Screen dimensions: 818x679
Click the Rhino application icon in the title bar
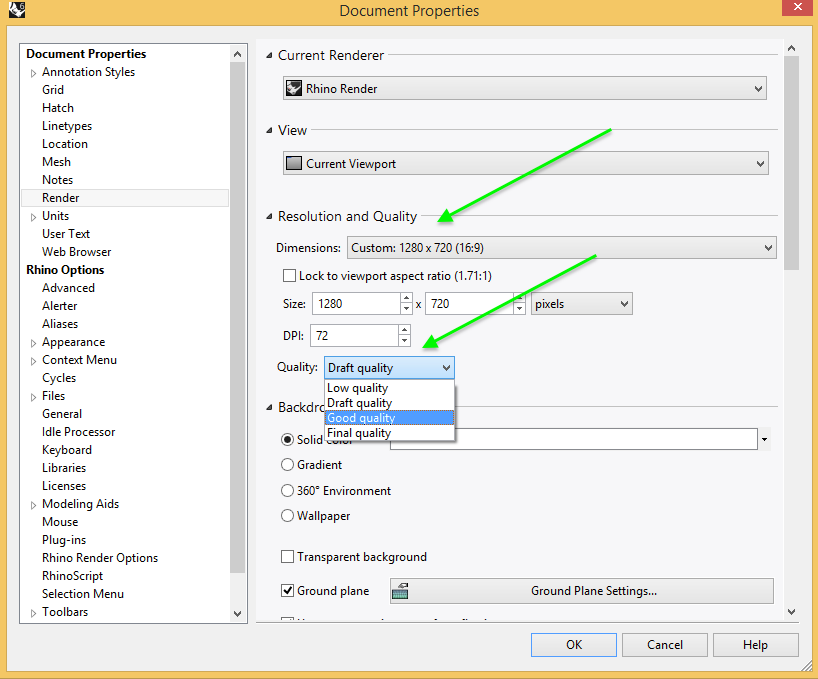point(14,8)
